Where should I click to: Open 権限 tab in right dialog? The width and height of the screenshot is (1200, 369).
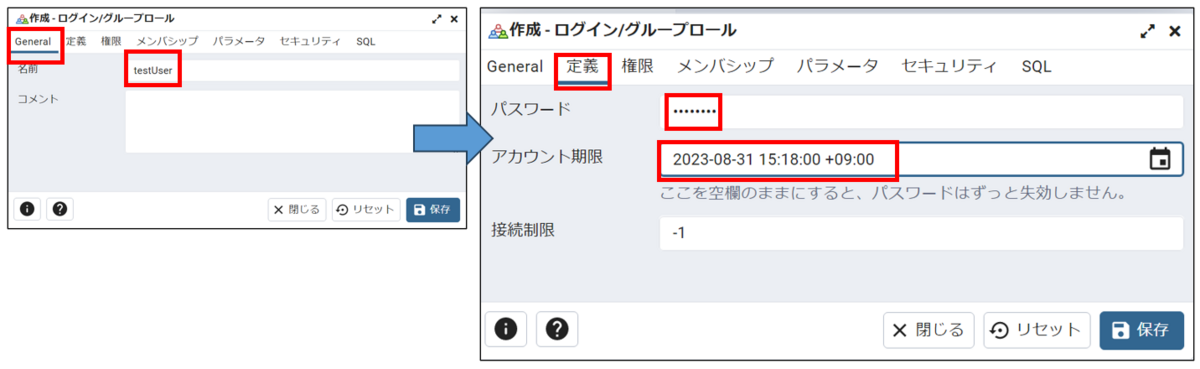[637, 66]
